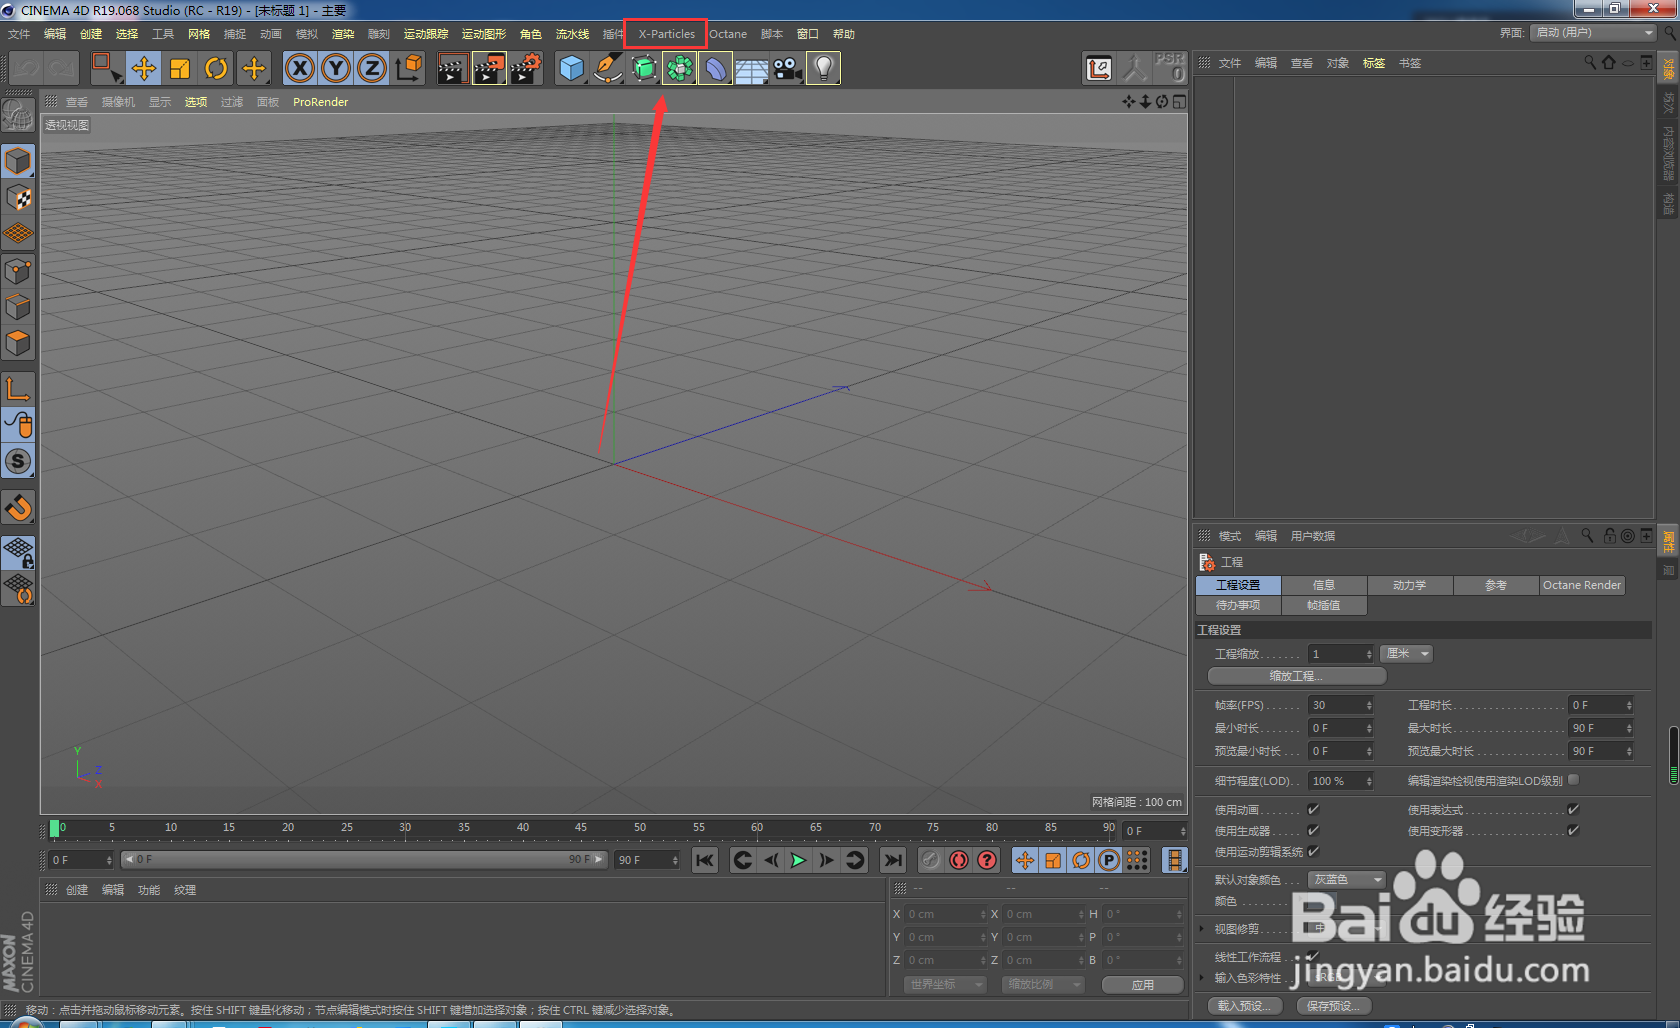Select points mode icon
The width and height of the screenshot is (1680, 1028).
pos(19,271)
